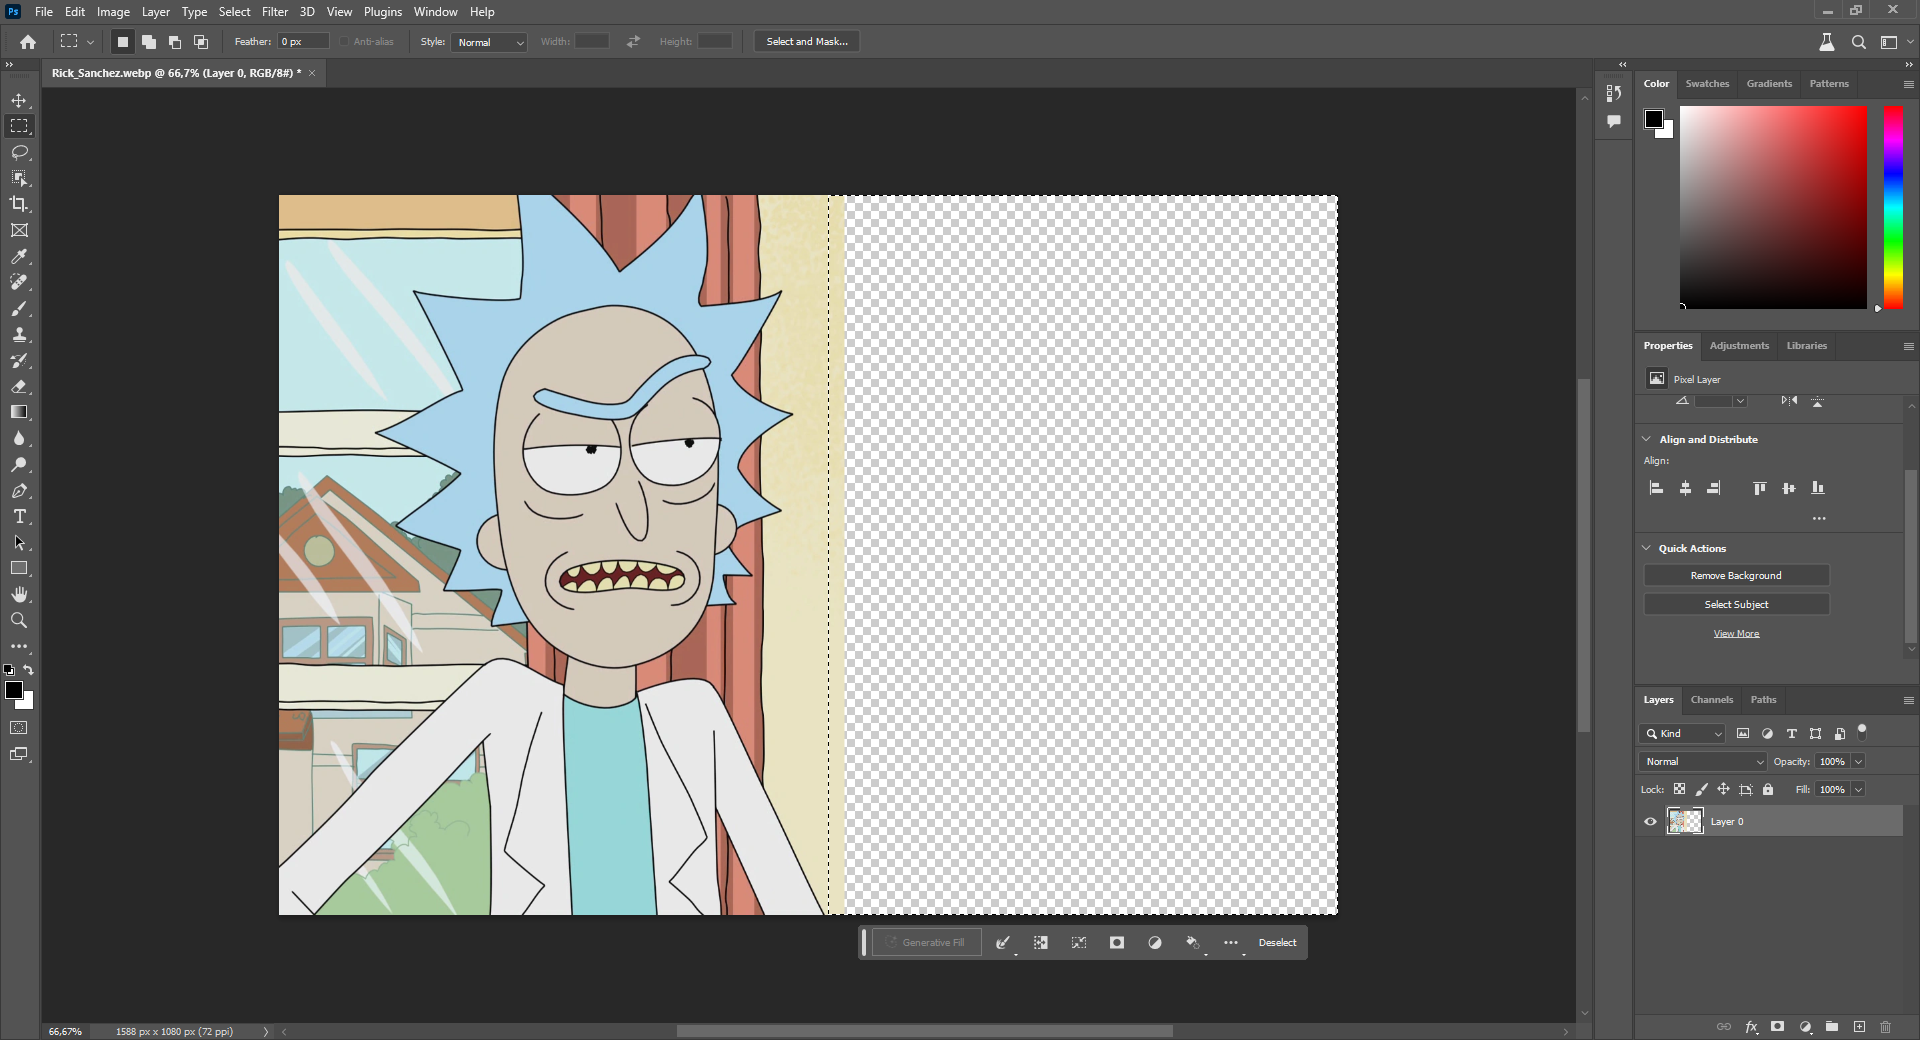Image resolution: width=1920 pixels, height=1040 pixels.
Task: Open the Layers panel menu
Action: coord(1908,700)
